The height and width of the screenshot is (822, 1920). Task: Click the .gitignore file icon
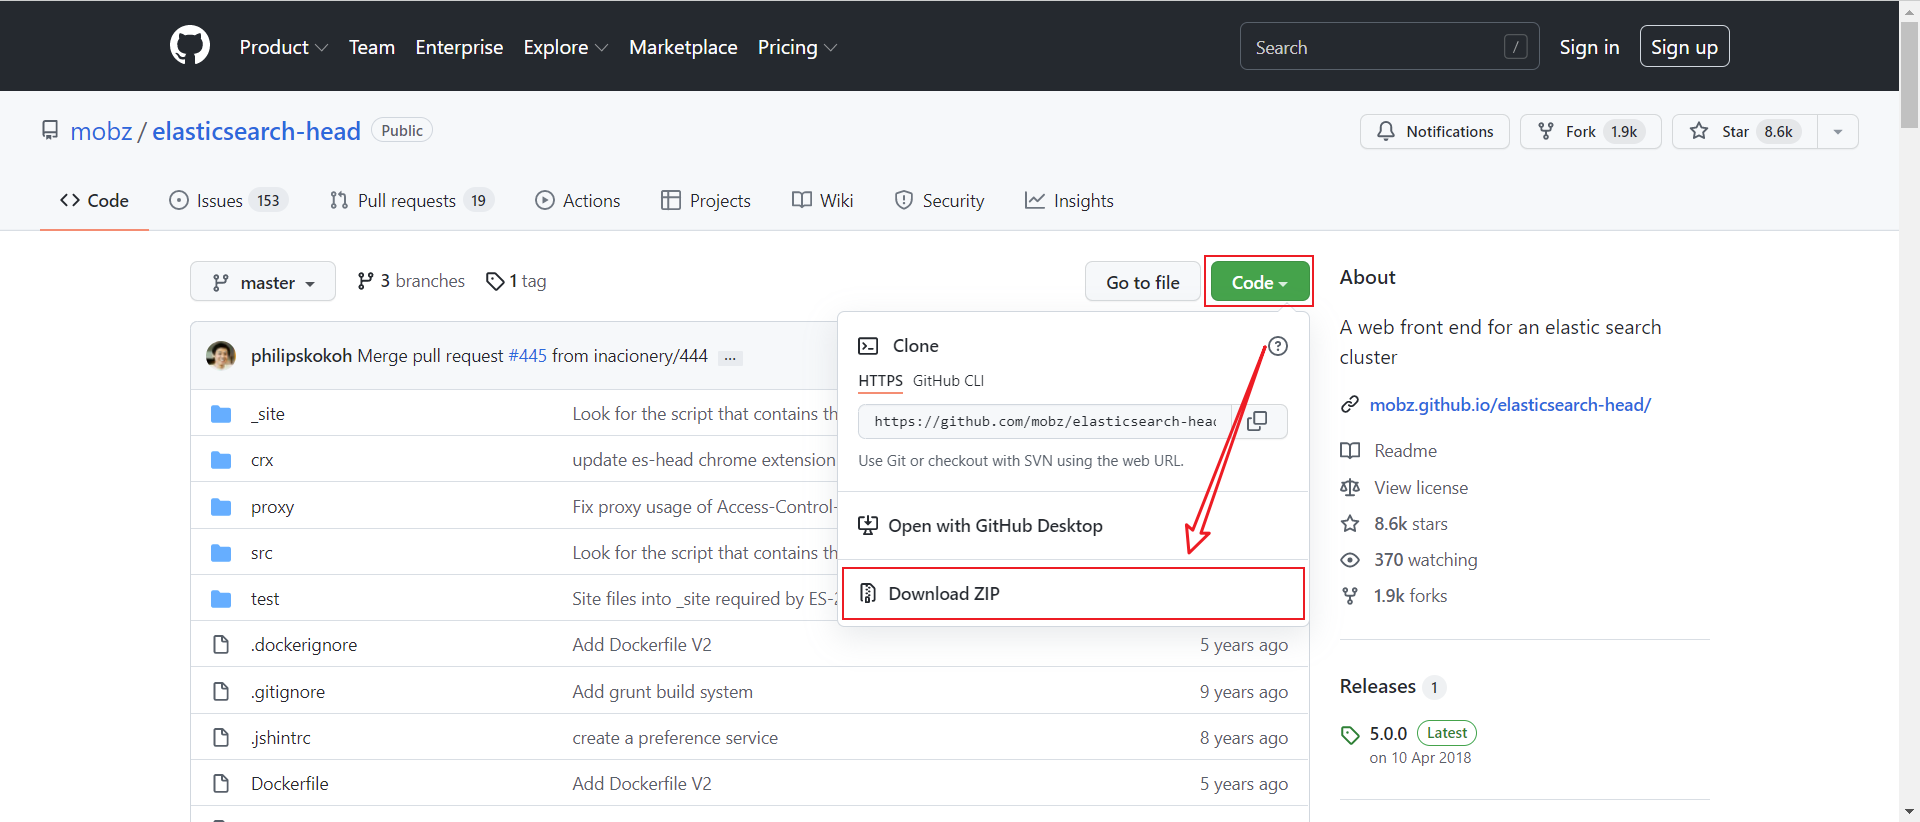(221, 692)
